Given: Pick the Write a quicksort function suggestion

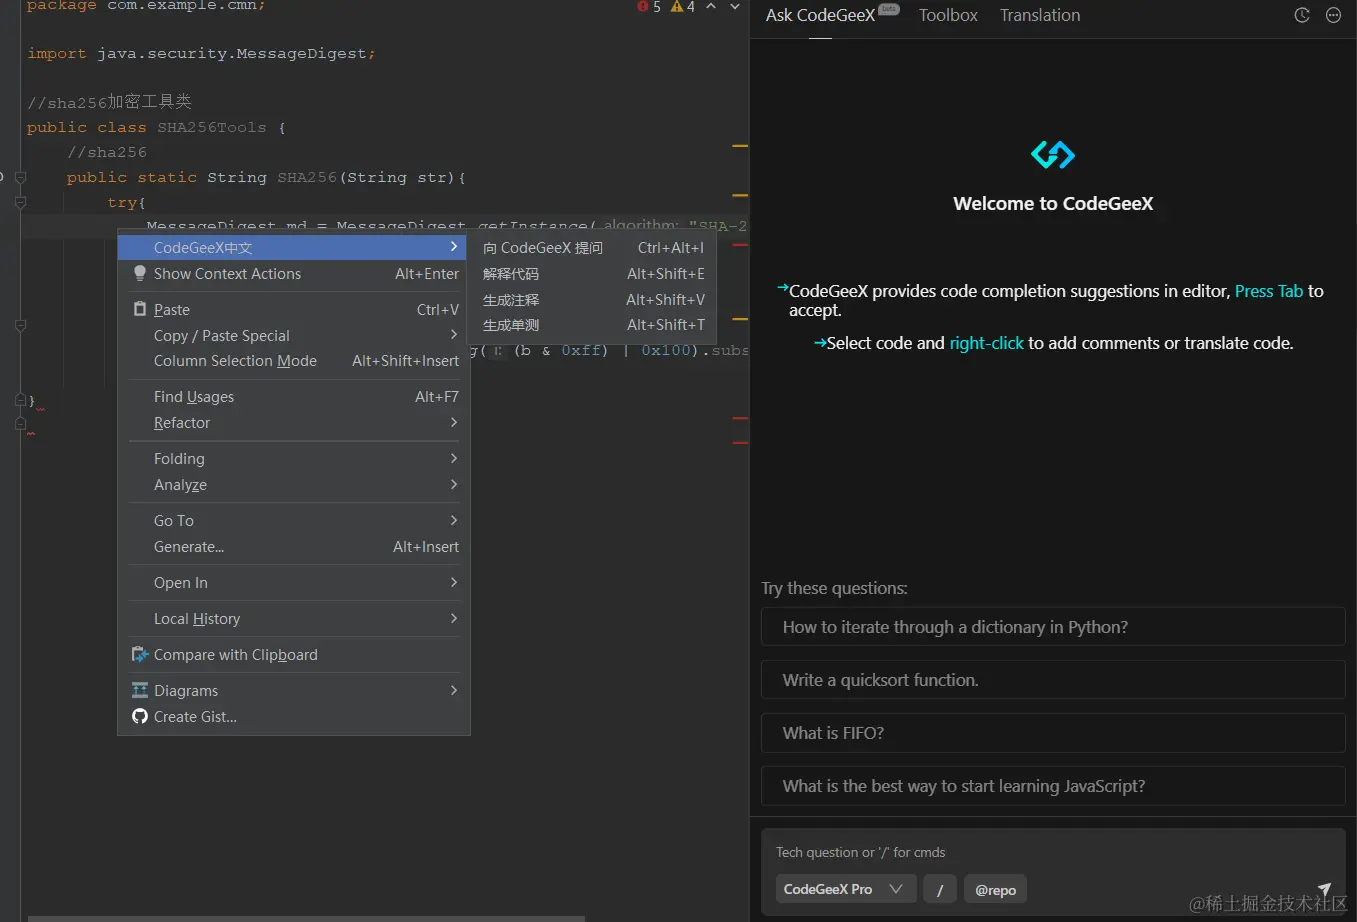Looking at the screenshot, I should click(1053, 680).
